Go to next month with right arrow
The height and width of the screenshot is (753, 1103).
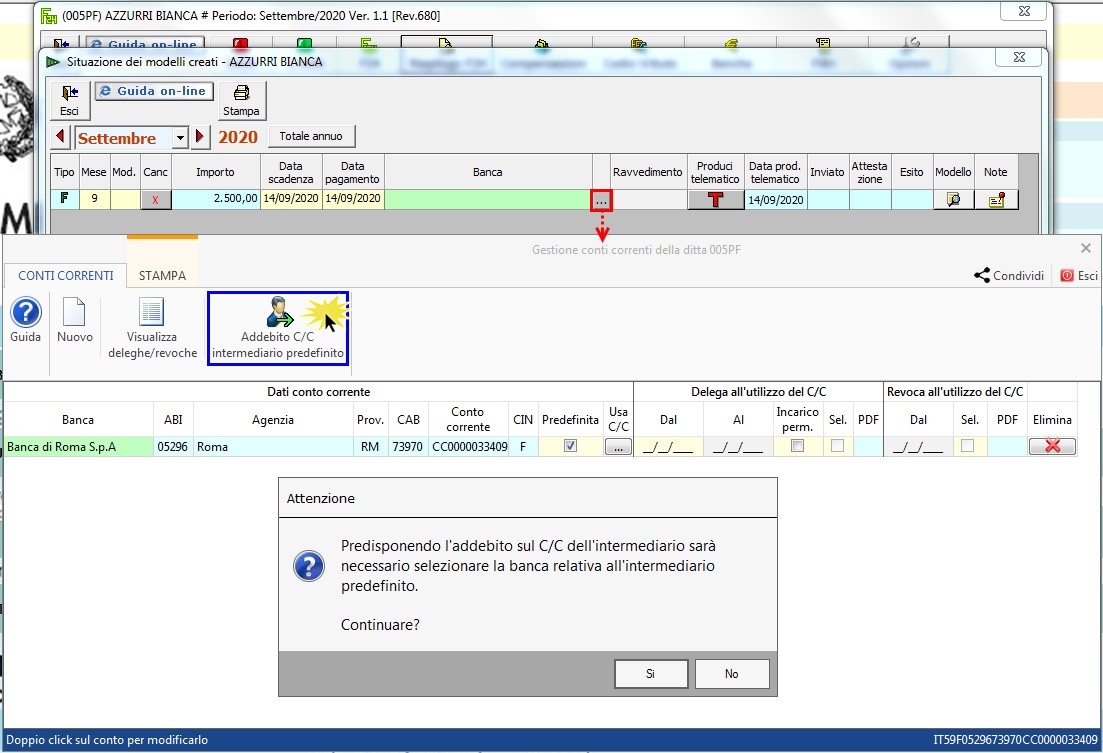[200, 137]
